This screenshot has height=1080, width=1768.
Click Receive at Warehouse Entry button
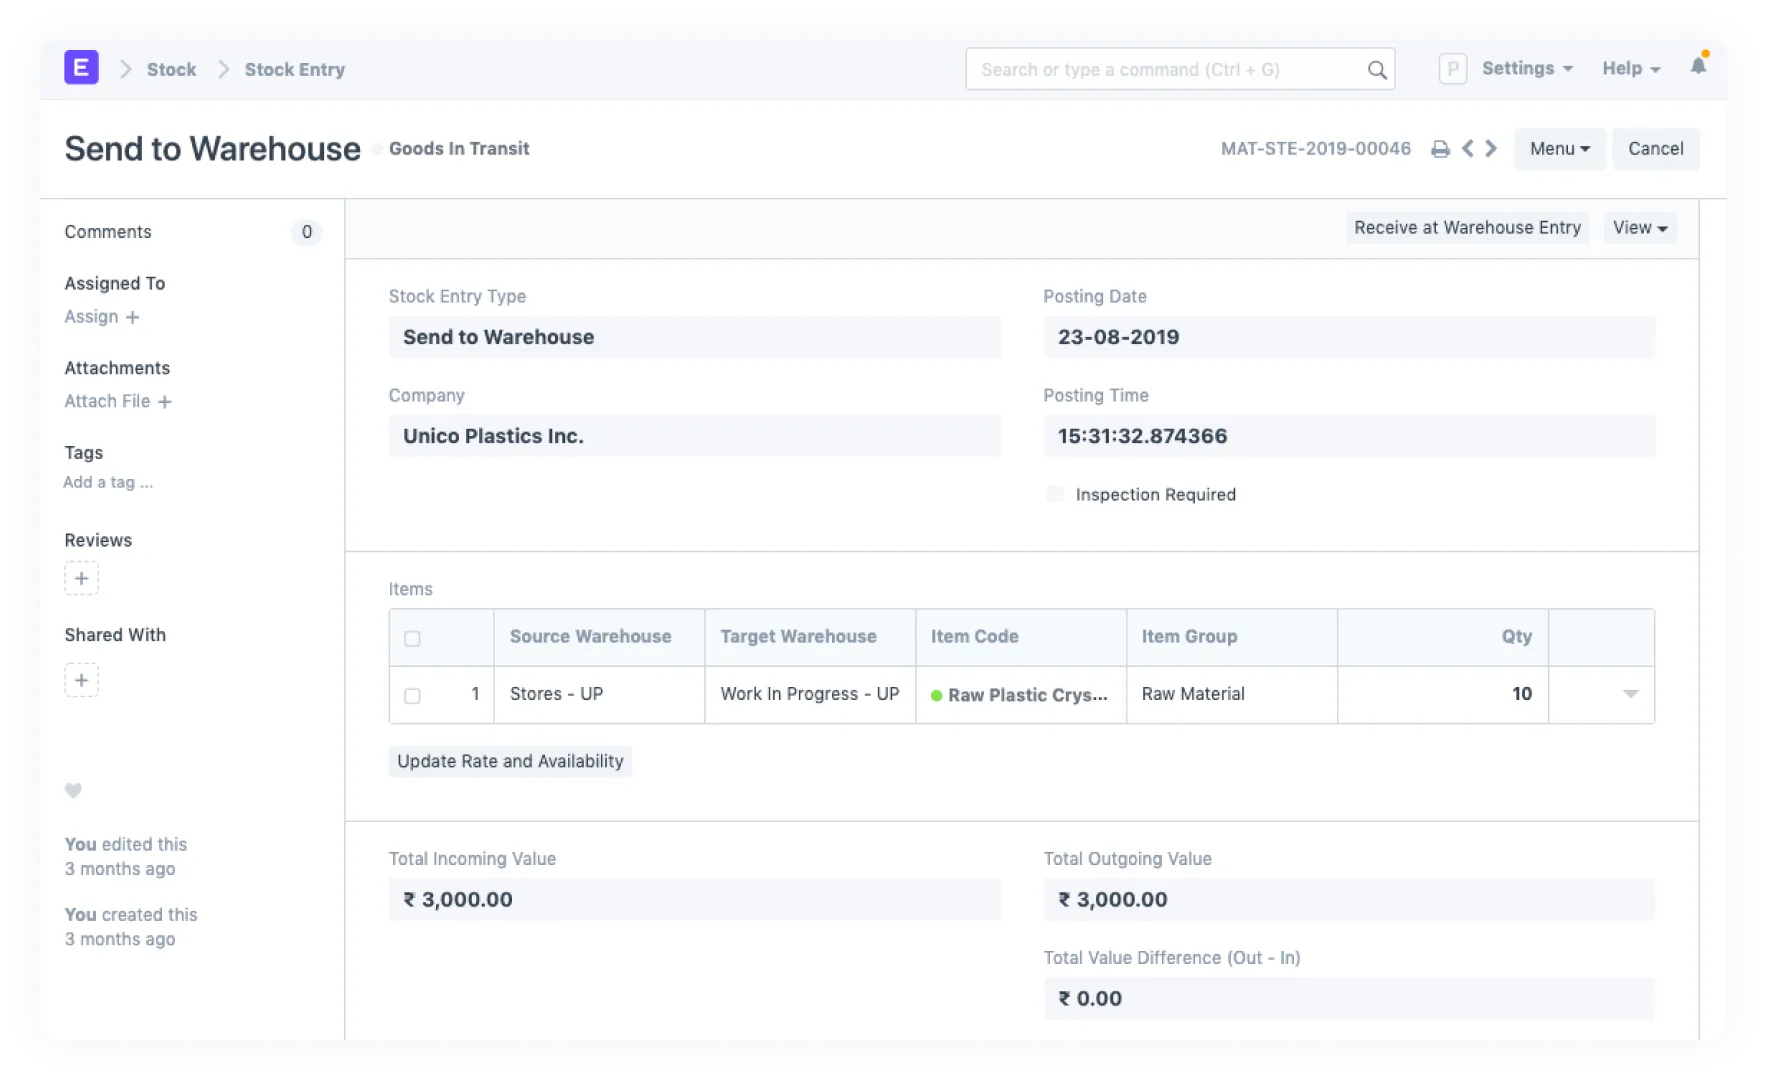(1467, 228)
